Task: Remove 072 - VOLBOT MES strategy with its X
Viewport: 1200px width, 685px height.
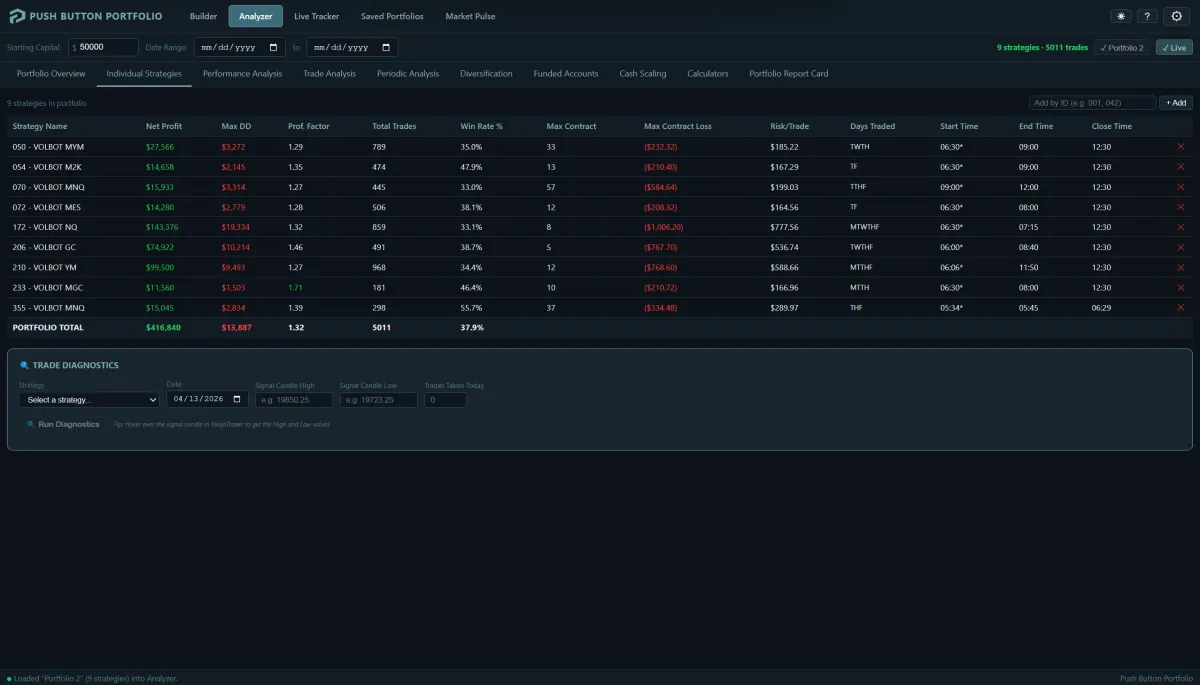Action: pyautogui.click(x=1180, y=207)
